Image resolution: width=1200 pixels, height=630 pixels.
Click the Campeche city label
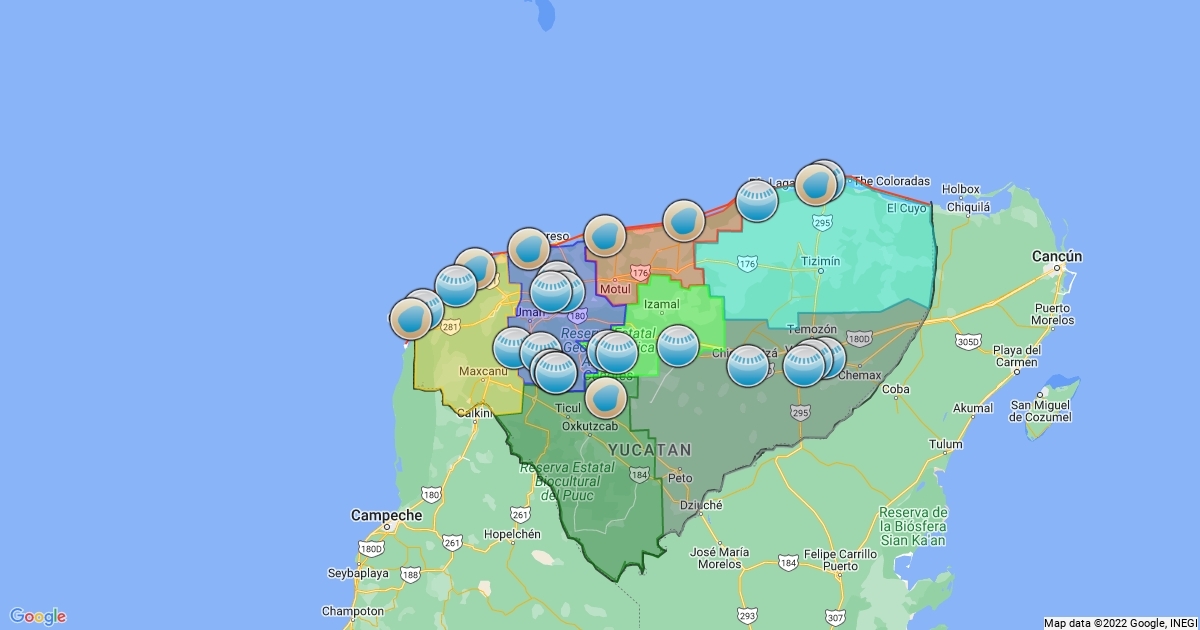pyautogui.click(x=386, y=515)
